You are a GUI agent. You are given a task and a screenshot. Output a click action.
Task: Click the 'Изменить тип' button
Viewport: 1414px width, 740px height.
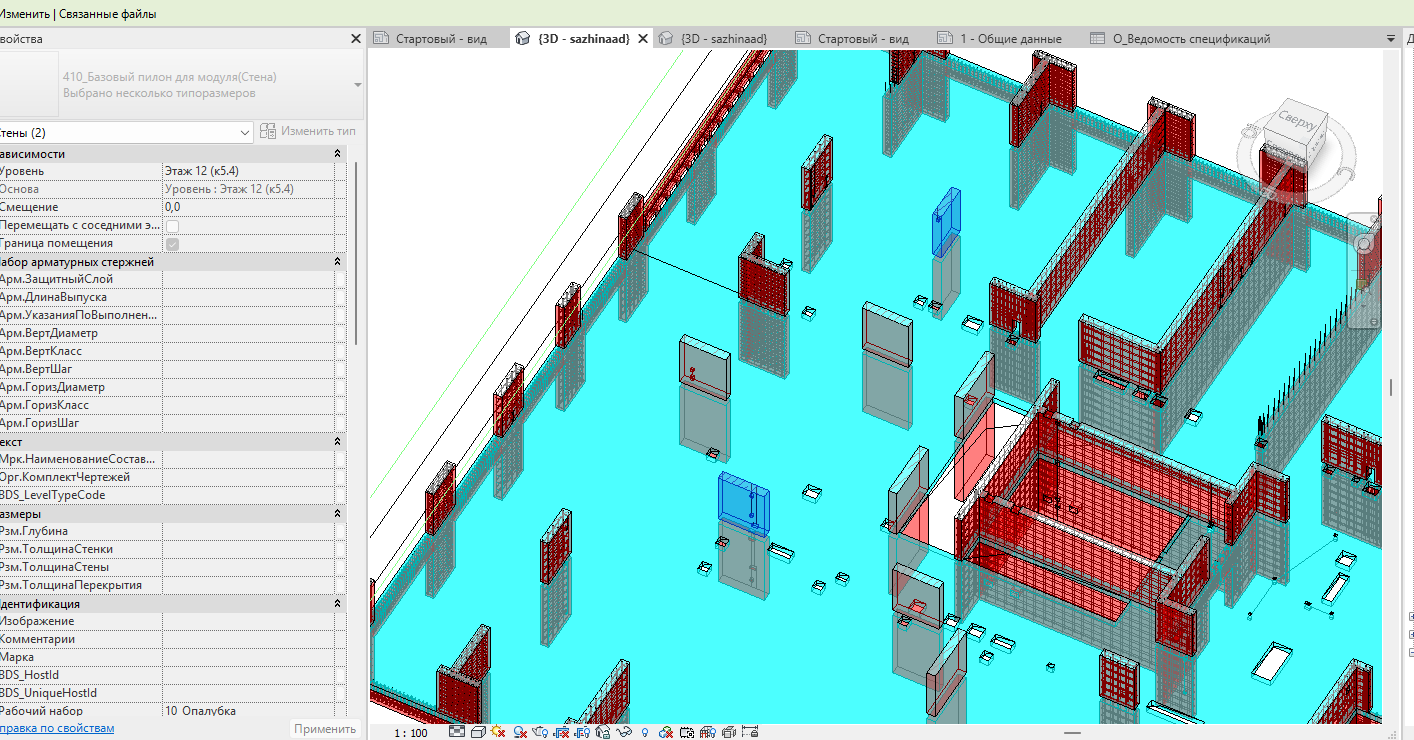[x=308, y=131]
